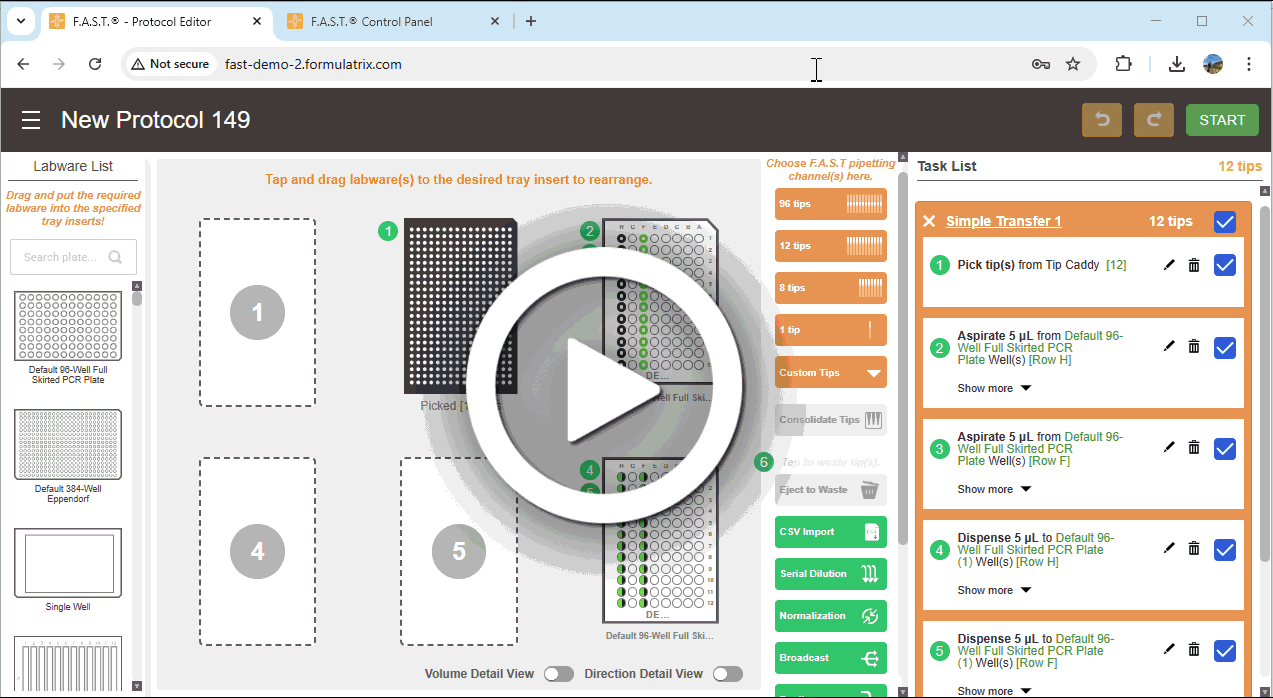Open the hamburger menu beside New Protocol 149
This screenshot has width=1273, height=698.
click(31, 120)
